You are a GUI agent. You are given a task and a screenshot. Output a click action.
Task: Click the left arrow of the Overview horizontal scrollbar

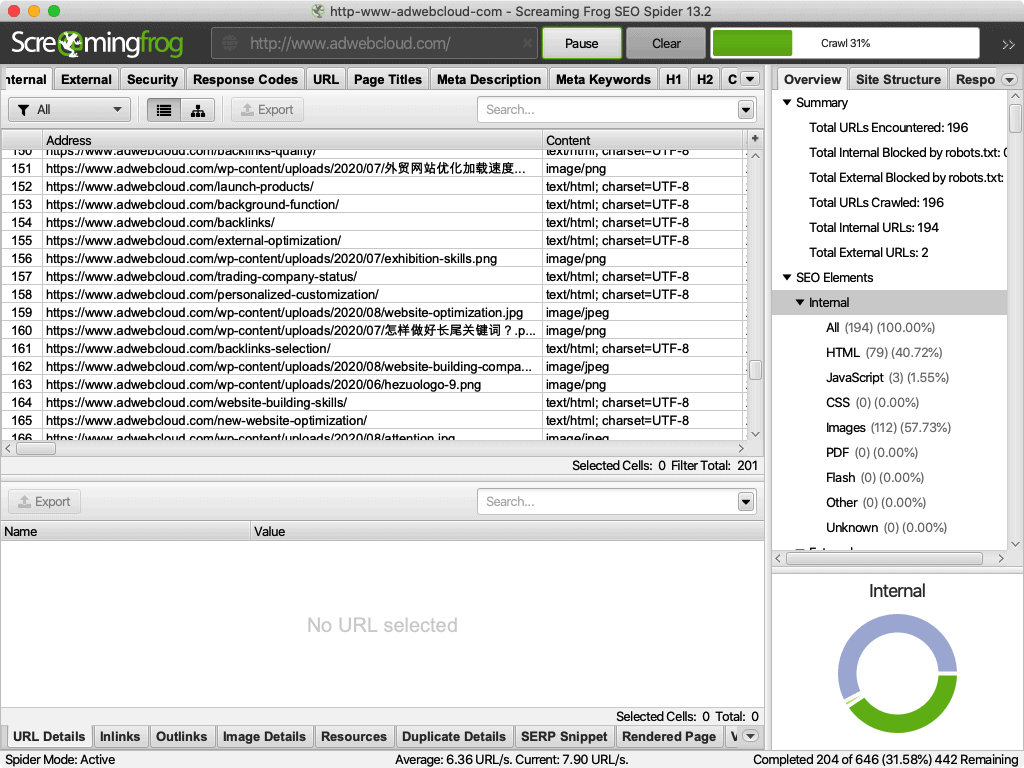click(778, 558)
